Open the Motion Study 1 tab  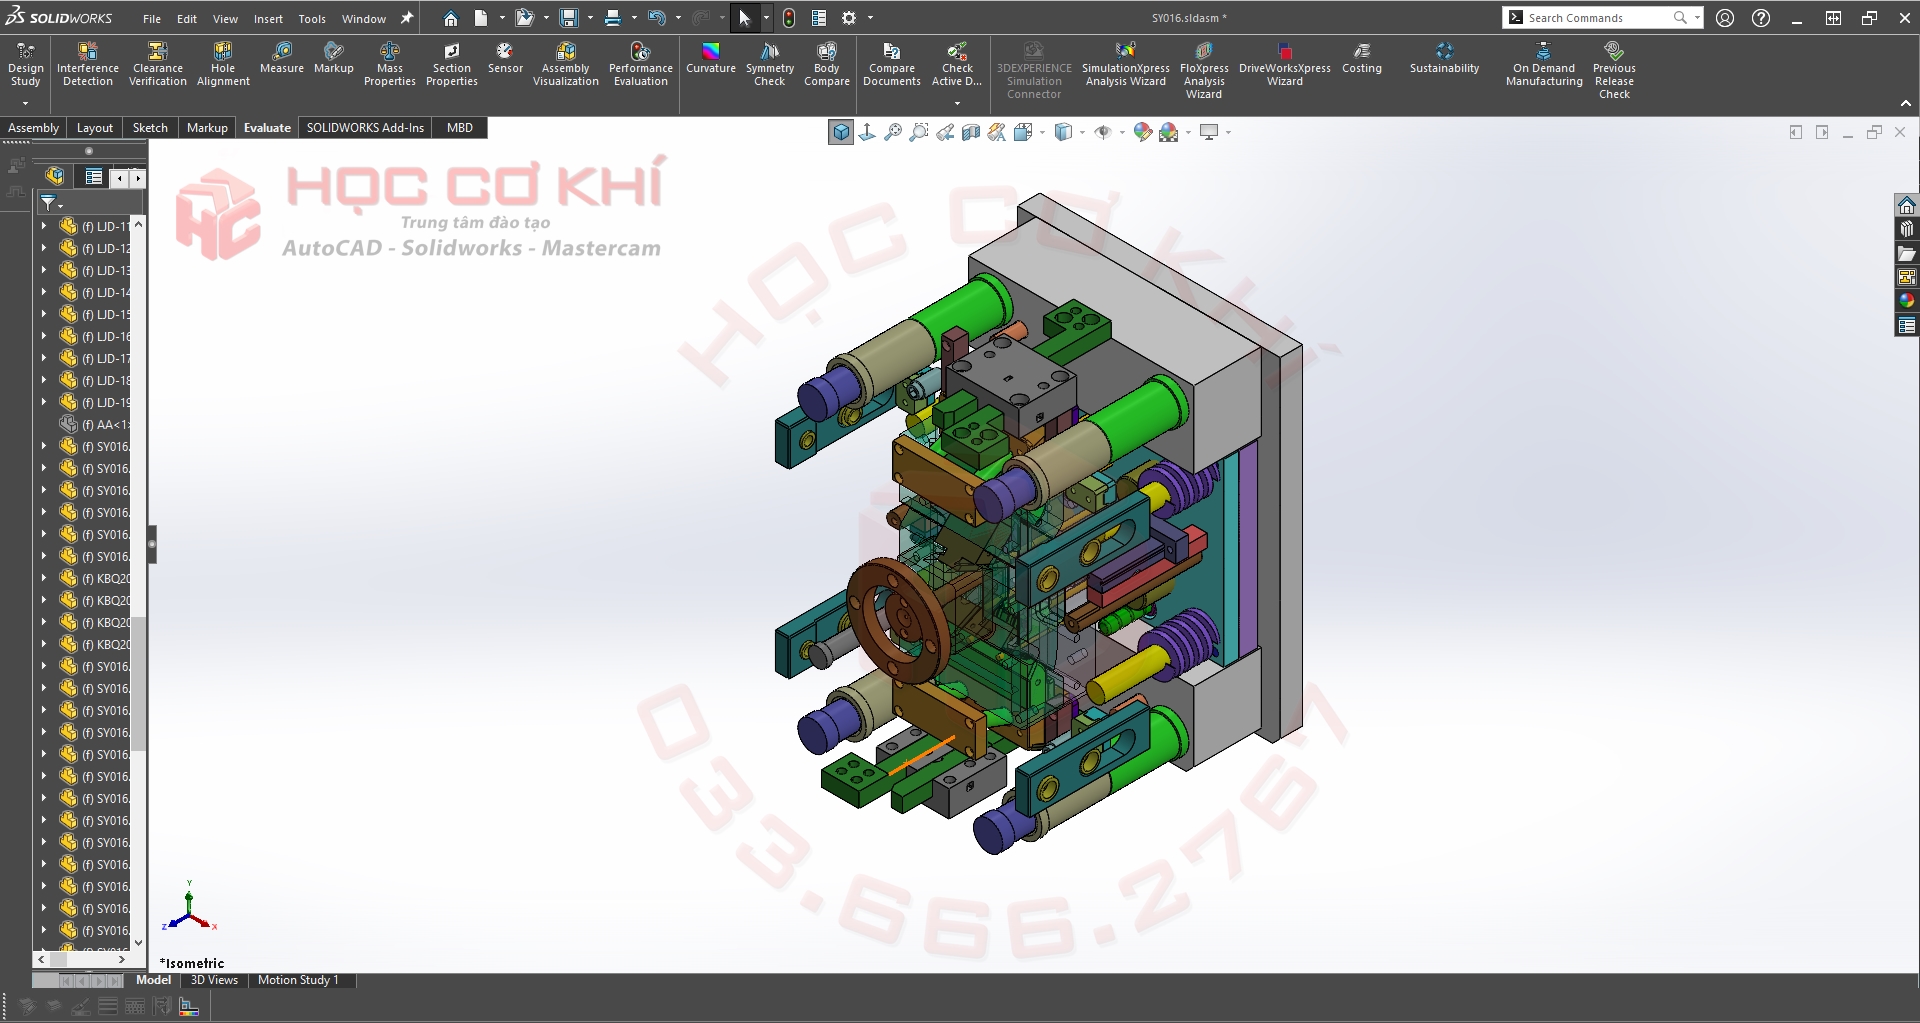click(298, 980)
